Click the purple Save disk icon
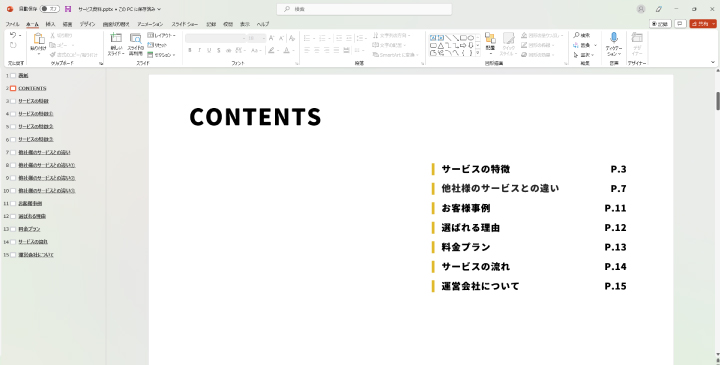720x365 pixels. pyautogui.click(x=68, y=9)
